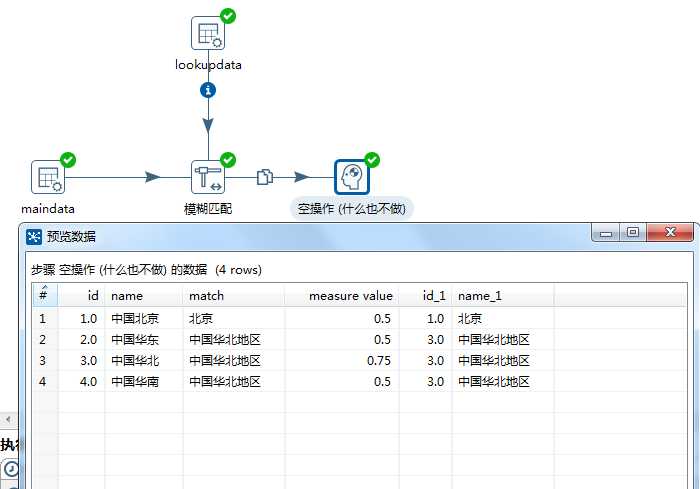Select name cell 中国北京 in row 1
This screenshot has height=489, width=700.
tap(144, 318)
